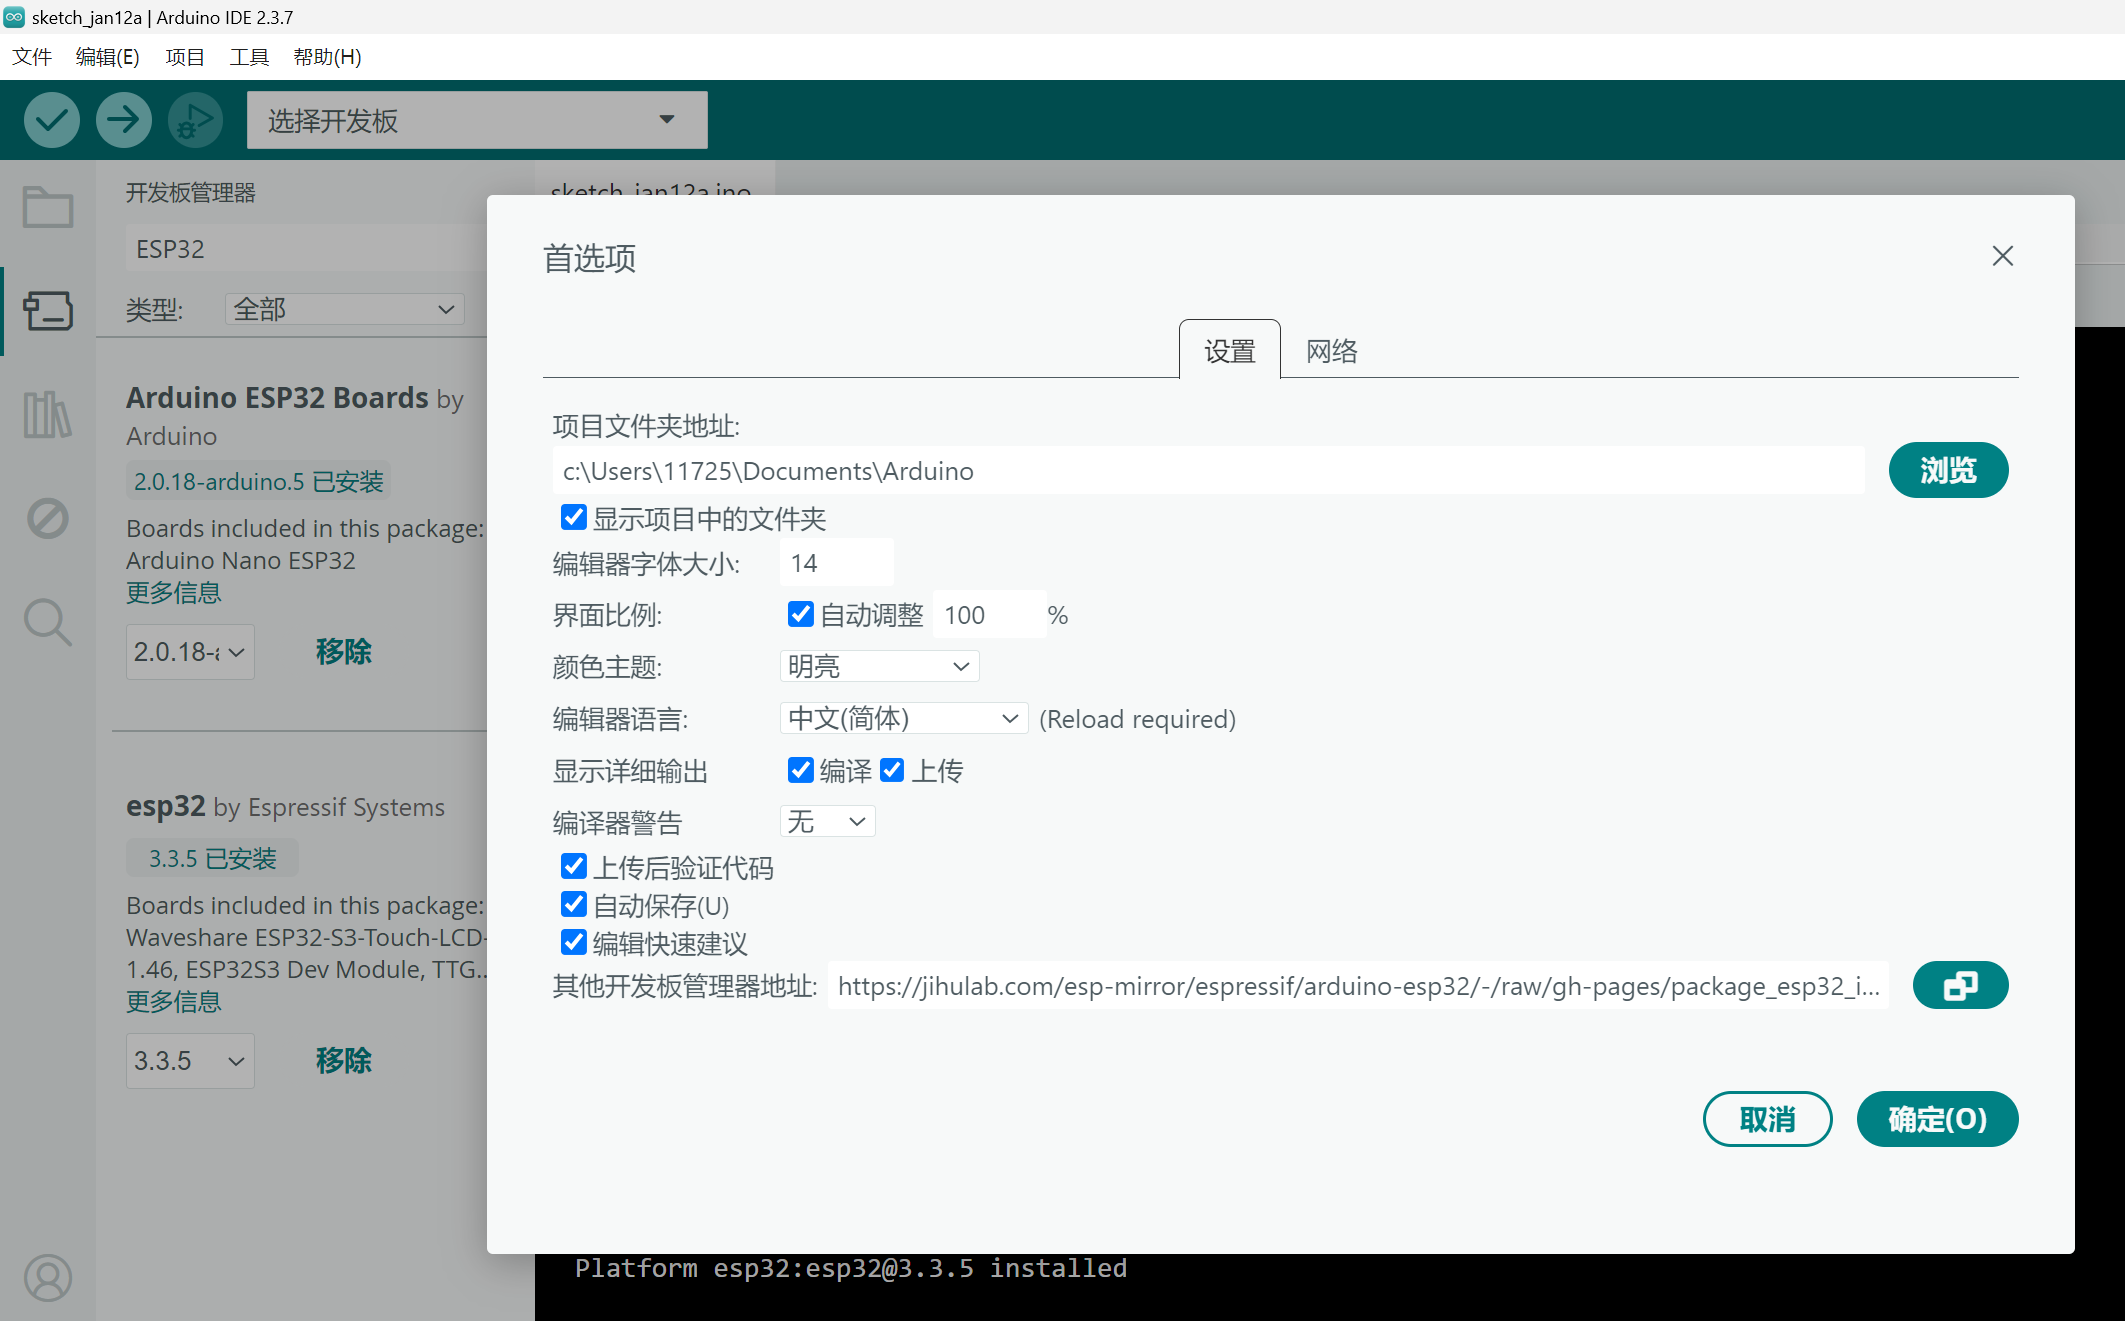Open the editor language dropdown
The width and height of the screenshot is (2125, 1321).
[904, 718]
